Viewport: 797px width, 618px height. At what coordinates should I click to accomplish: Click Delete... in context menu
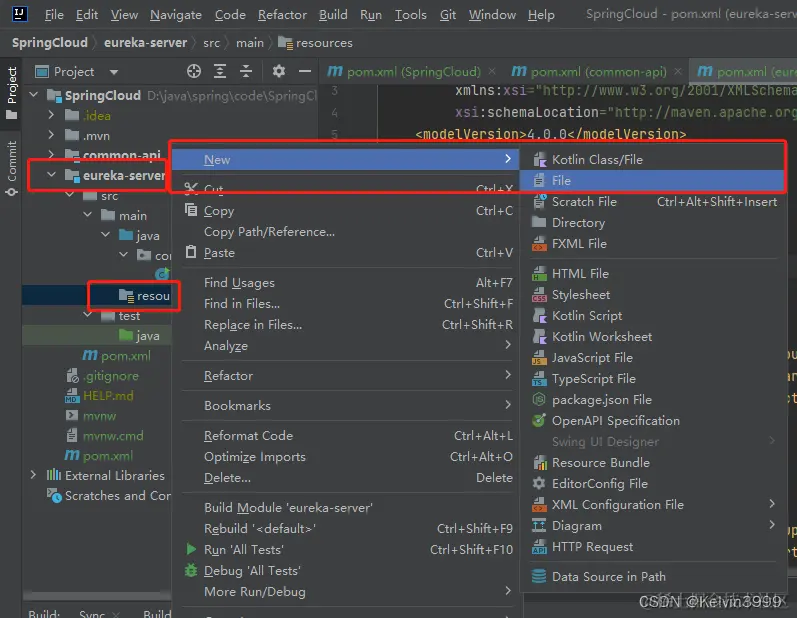[345, 478]
